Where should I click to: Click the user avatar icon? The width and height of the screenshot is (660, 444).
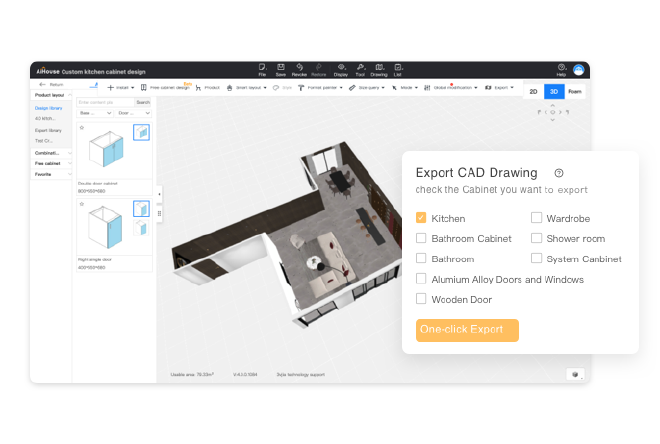pos(578,70)
